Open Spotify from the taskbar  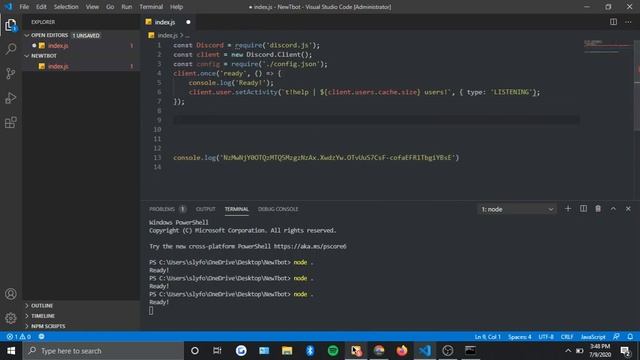[x=333, y=351]
